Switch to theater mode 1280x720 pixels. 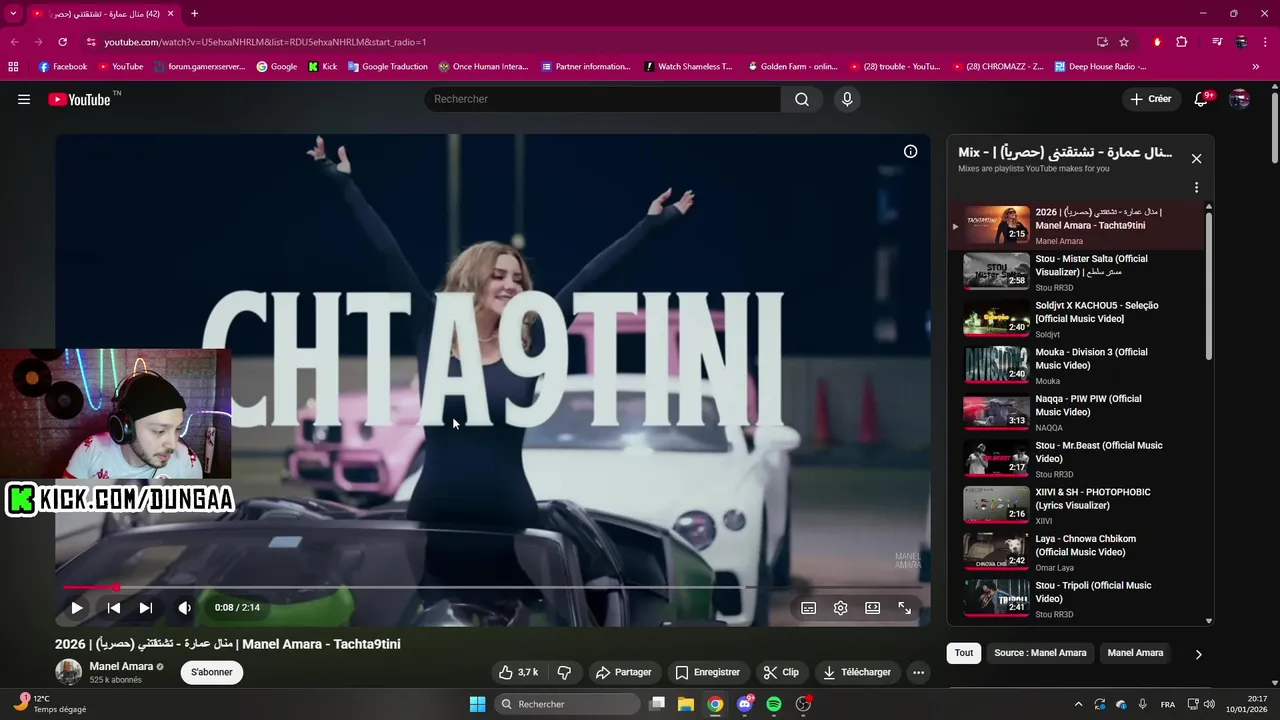[x=873, y=608]
